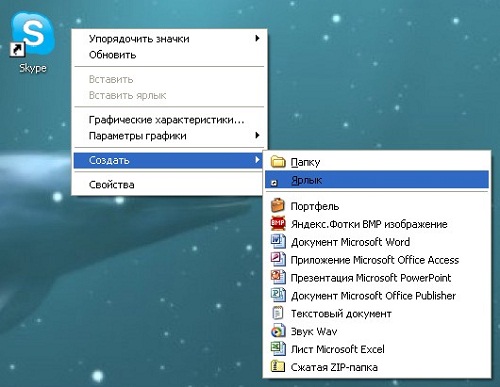
Task: Click the BMP icon for Яндекс.Фотки
Action: 278,224
